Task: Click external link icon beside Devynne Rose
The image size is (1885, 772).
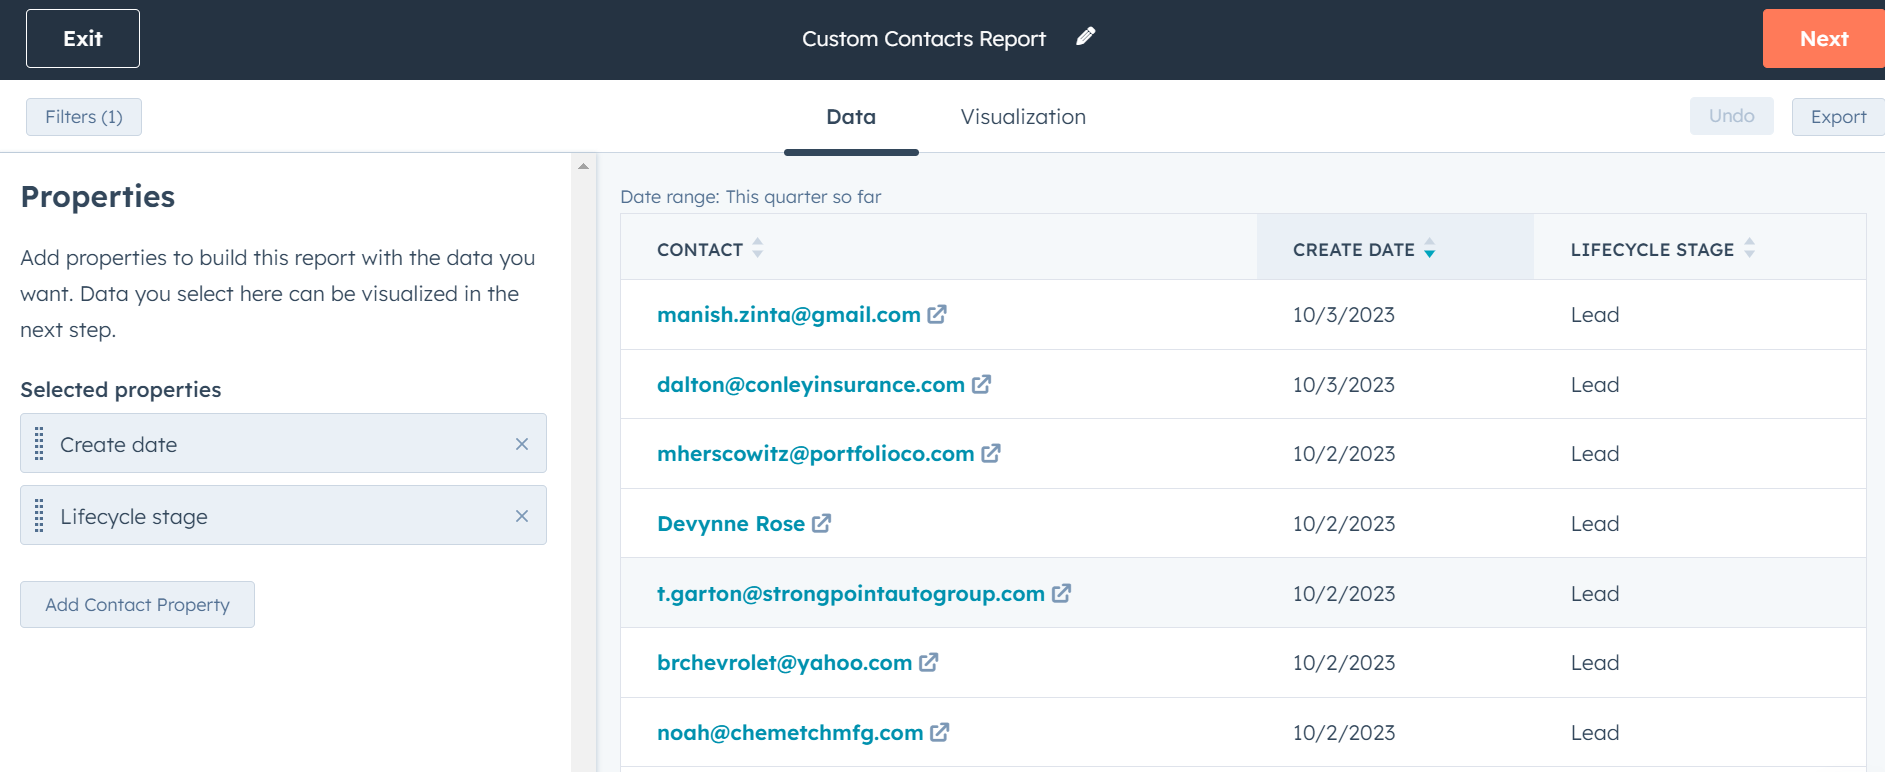Action: click(x=821, y=524)
